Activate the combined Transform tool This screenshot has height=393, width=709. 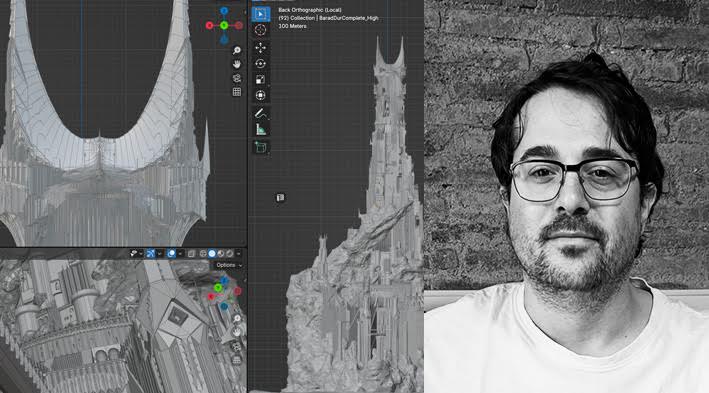pos(260,95)
